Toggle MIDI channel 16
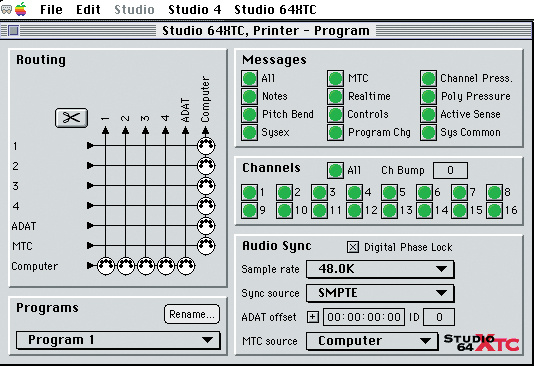534x366 pixels. pyautogui.click(x=494, y=210)
